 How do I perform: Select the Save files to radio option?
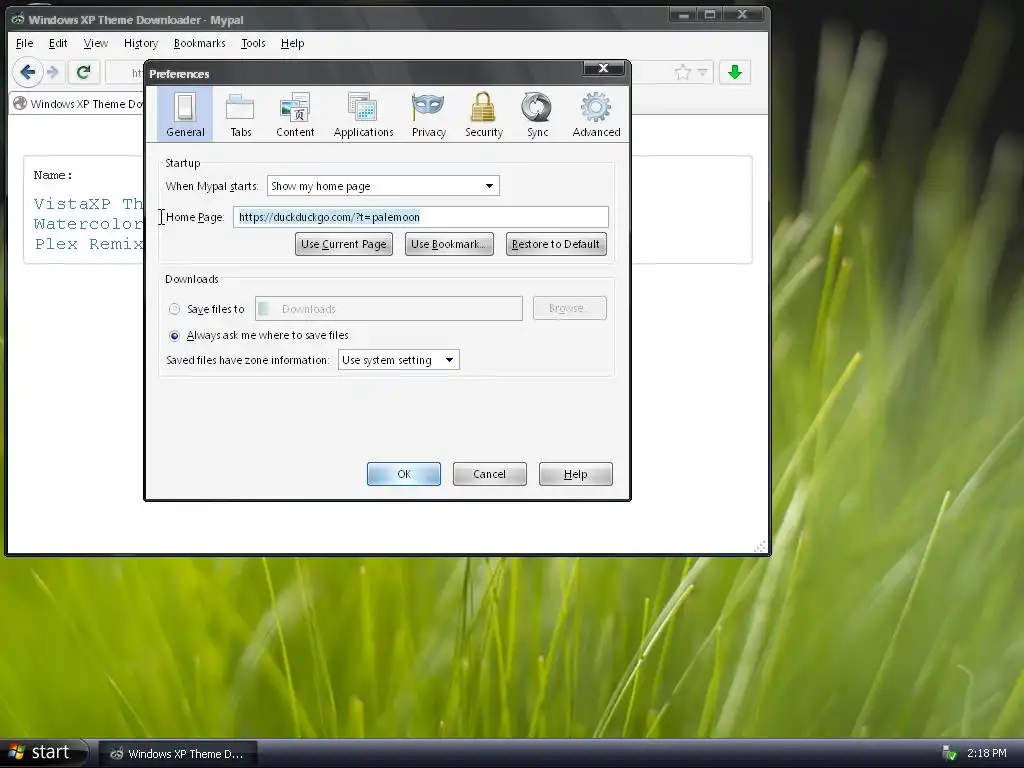tap(174, 309)
